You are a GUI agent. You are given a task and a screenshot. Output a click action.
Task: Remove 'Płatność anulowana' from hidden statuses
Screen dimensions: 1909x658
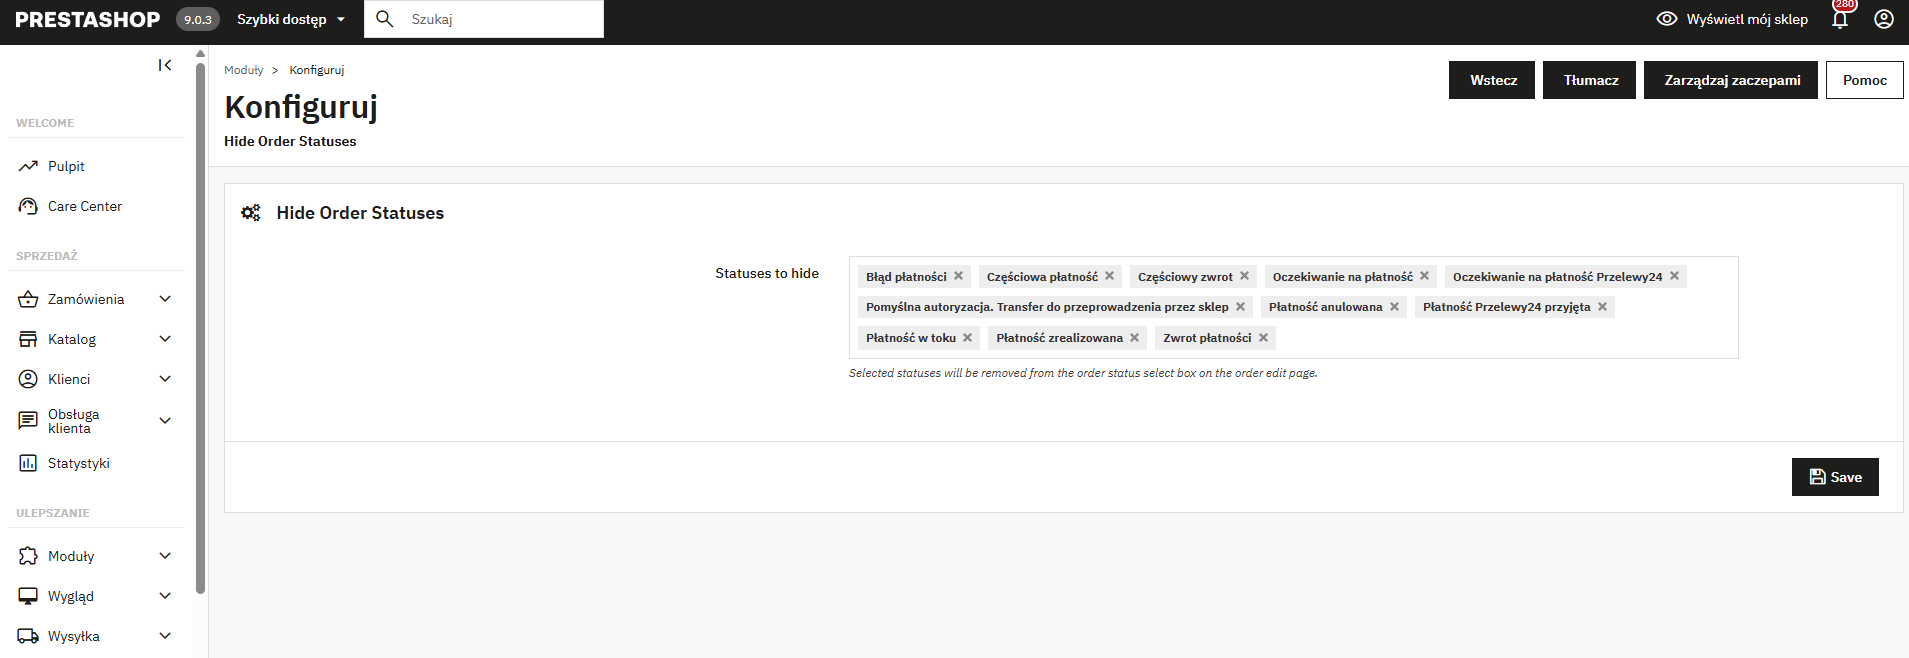click(1394, 307)
